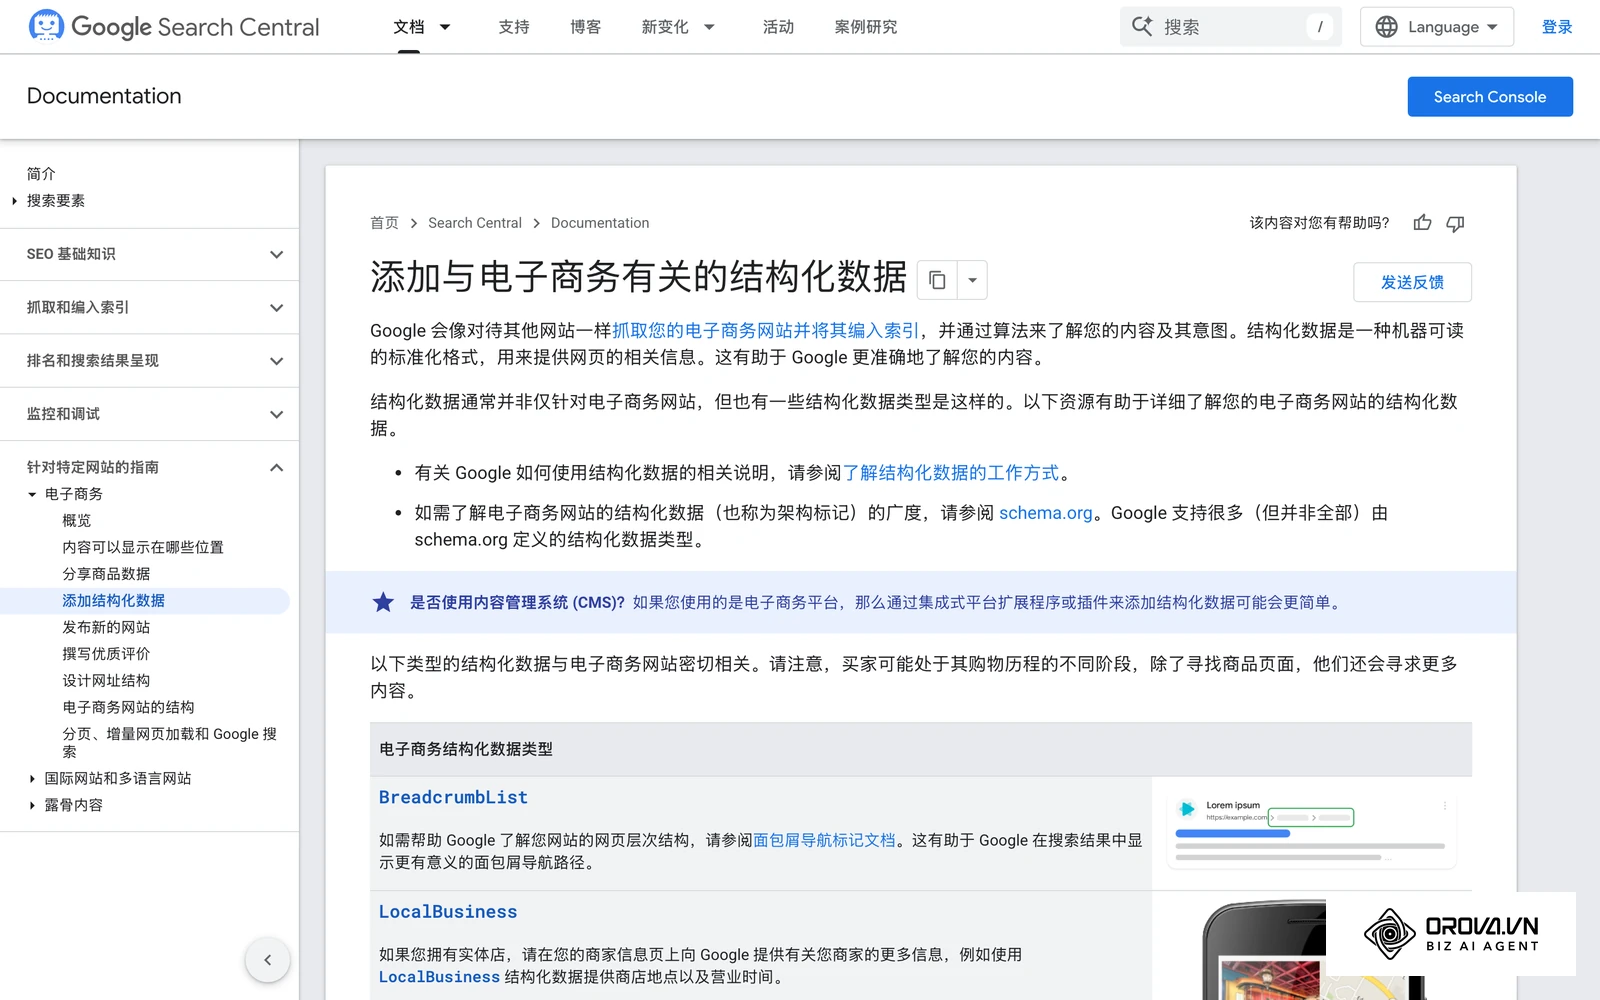Open the 支持 nav tab
Screen dimensions: 1600x1000
click(x=514, y=27)
